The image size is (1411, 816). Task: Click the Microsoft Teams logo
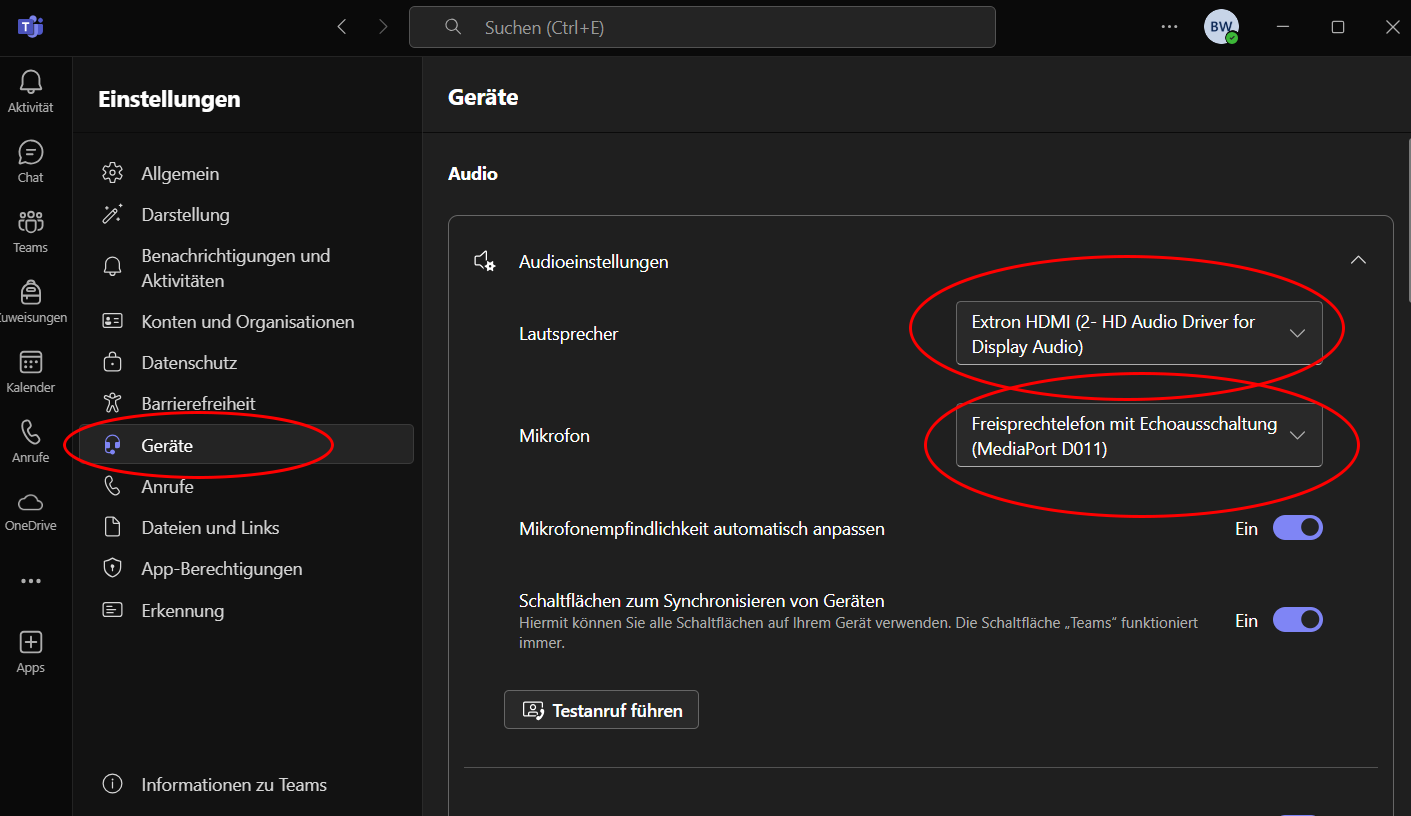tap(30, 27)
